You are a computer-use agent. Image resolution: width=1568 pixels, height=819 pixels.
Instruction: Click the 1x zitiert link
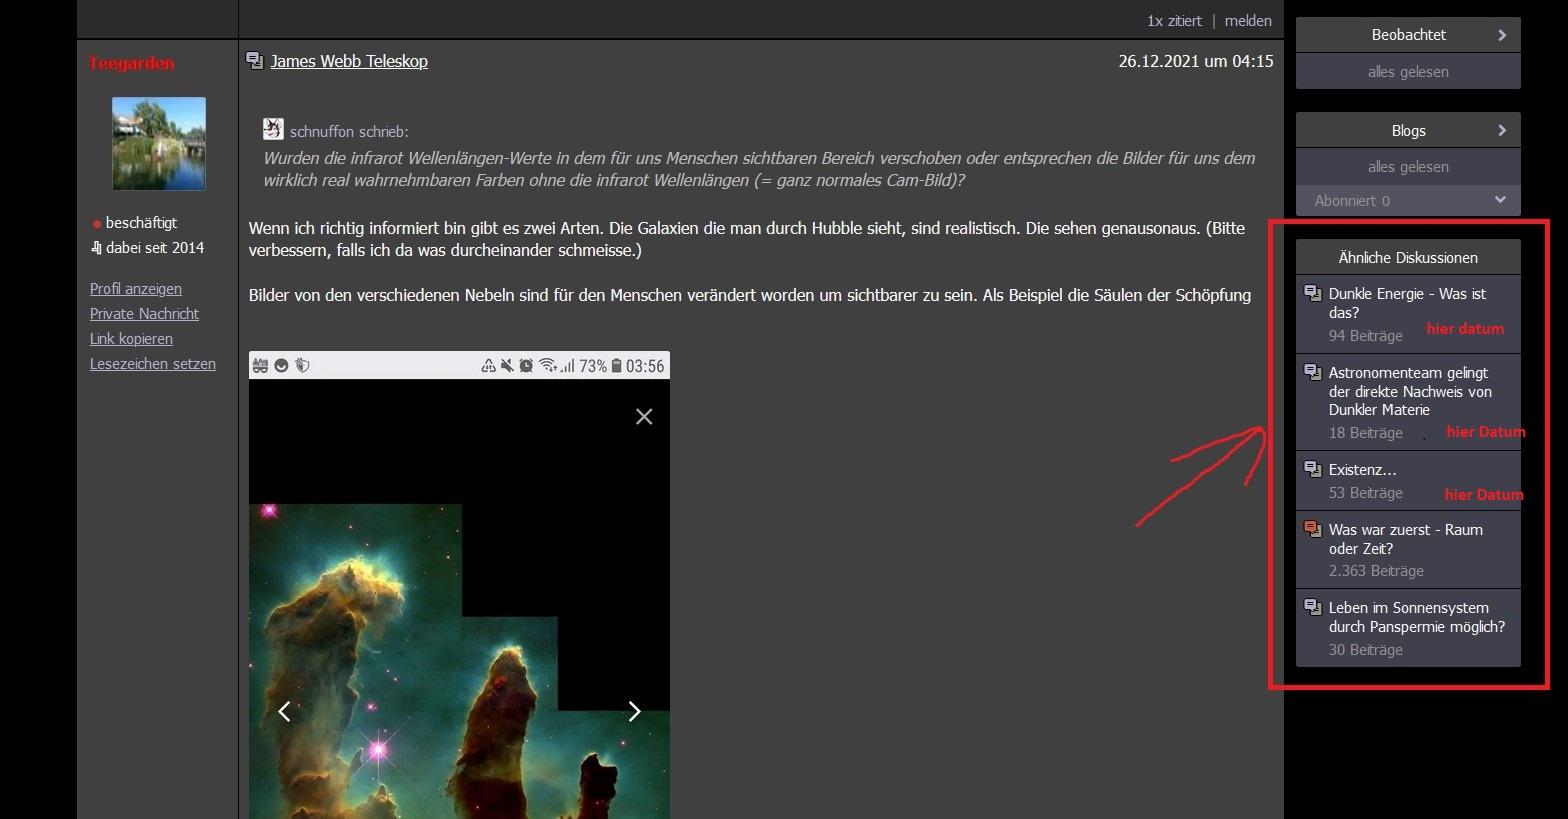pos(1174,20)
